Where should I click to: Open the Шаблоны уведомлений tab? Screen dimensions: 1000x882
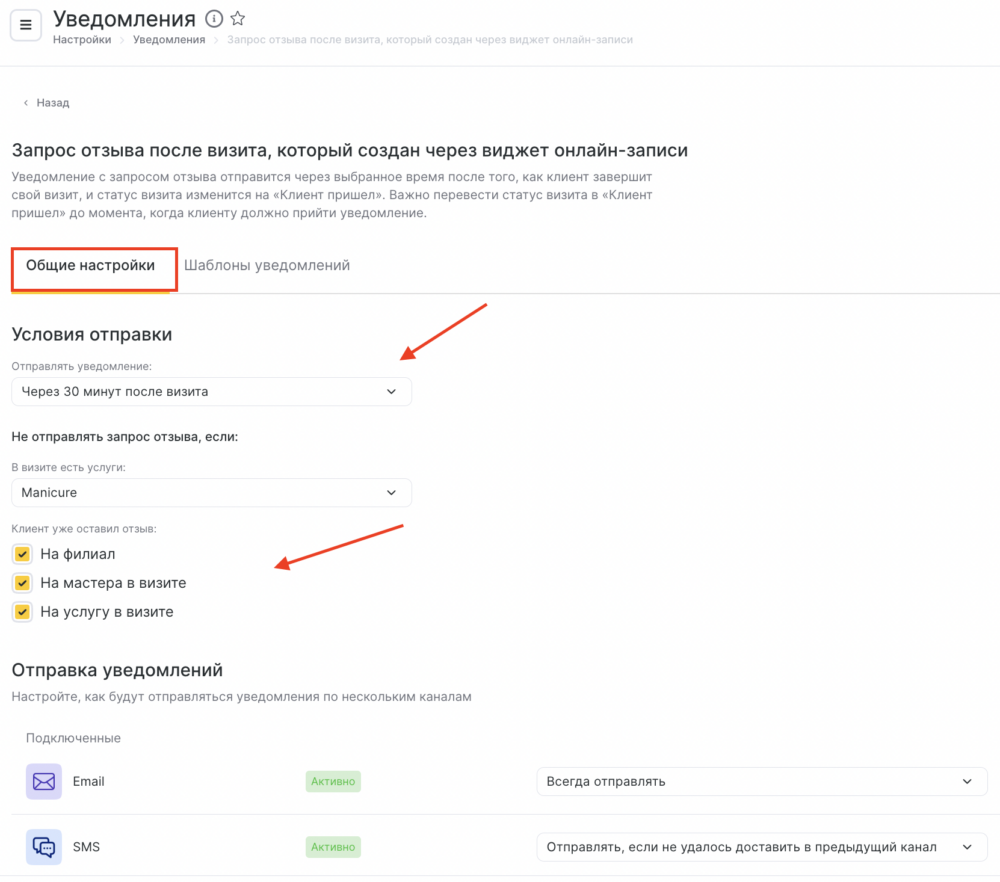click(x=267, y=265)
